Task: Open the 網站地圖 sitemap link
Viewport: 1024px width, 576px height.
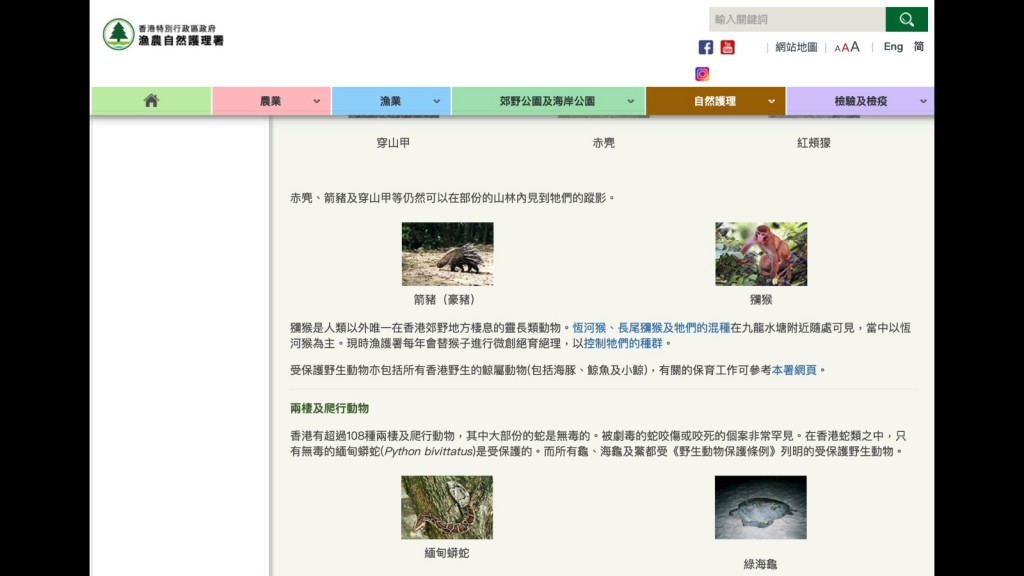Action: click(796, 47)
